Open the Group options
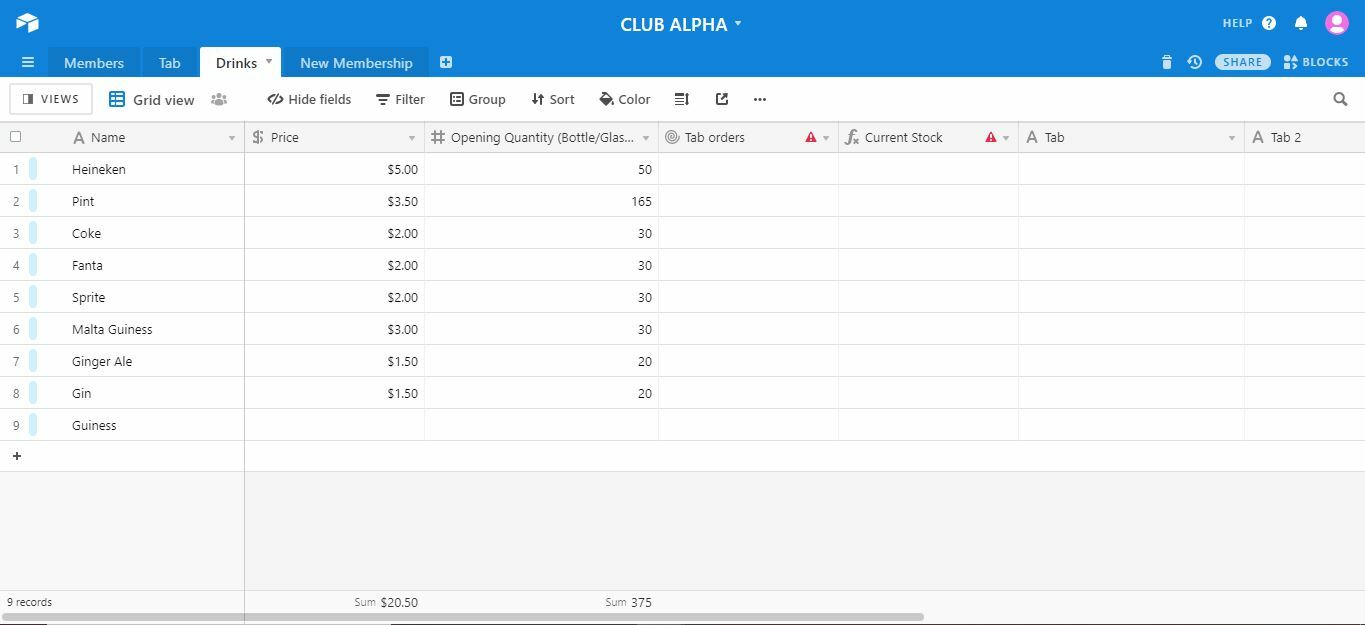 click(477, 99)
